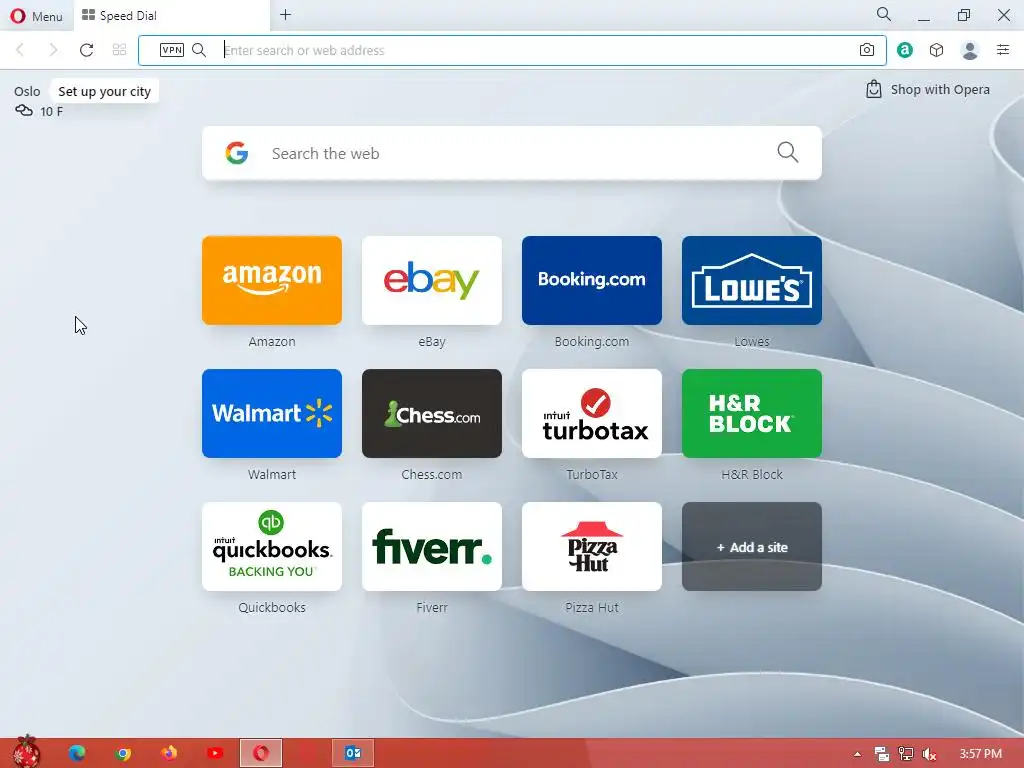Click the address bar search magnifier icon
Viewport: 1024px width, 768px height.
coord(199,50)
